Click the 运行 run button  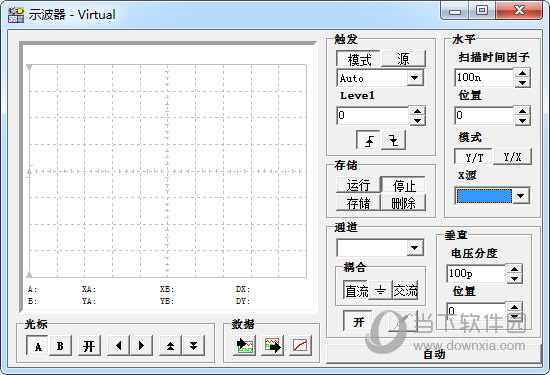point(358,185)
